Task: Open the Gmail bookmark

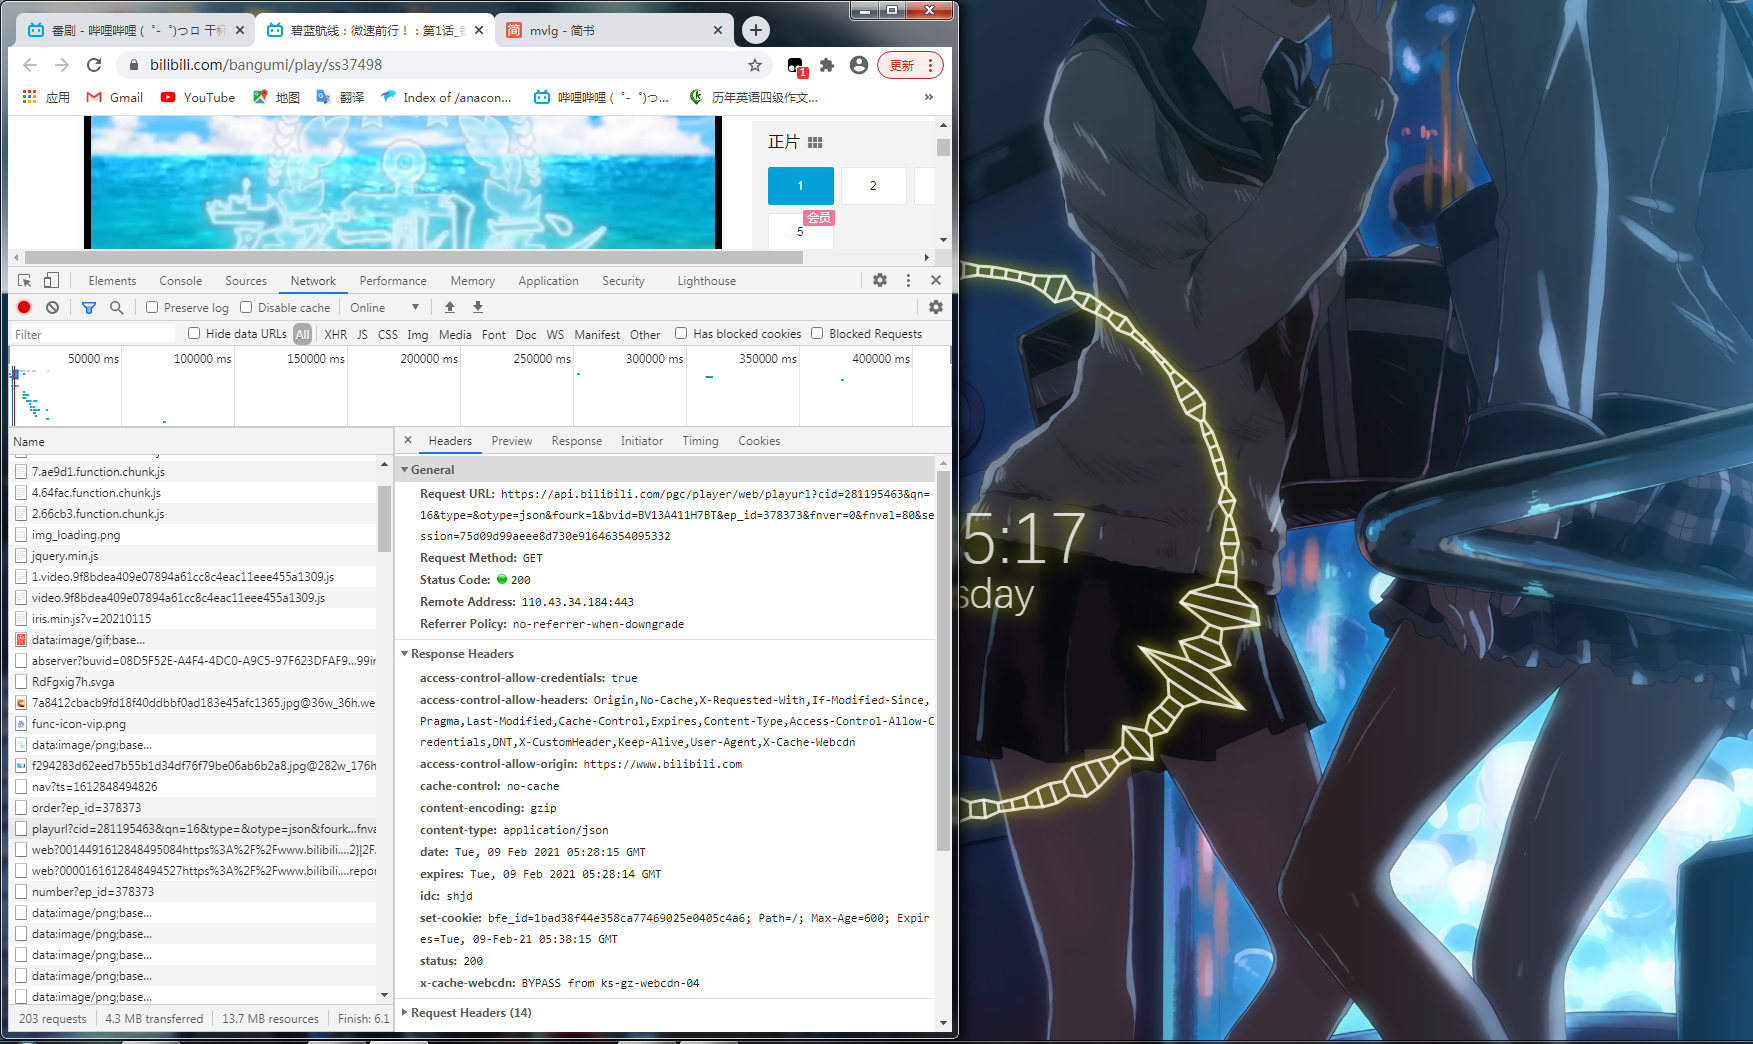Action: click(x=115, y=97)
